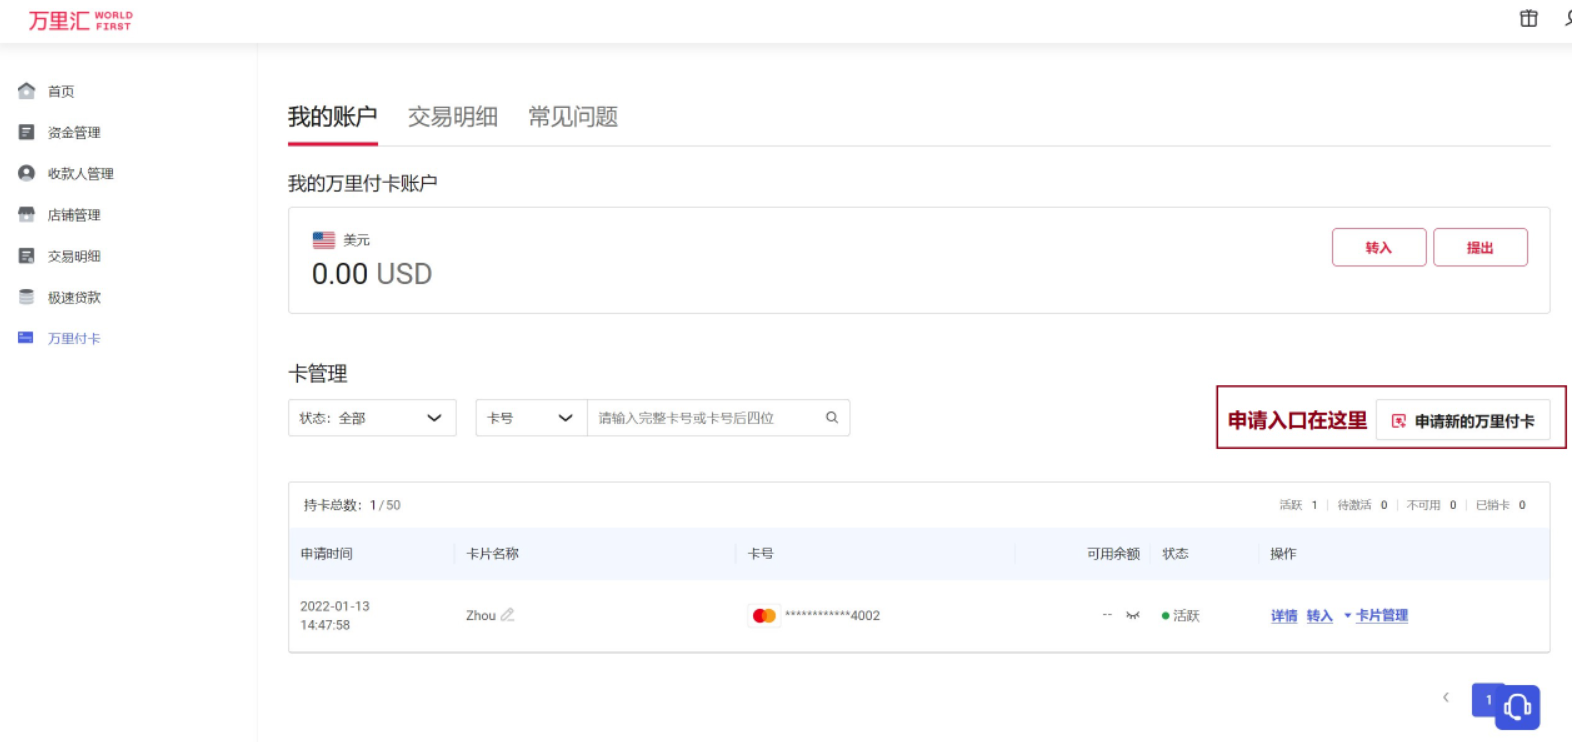Click the 店铺管理 store icon
The width and height of the screenshot is (1572, 742).
[x=27, y=214]
